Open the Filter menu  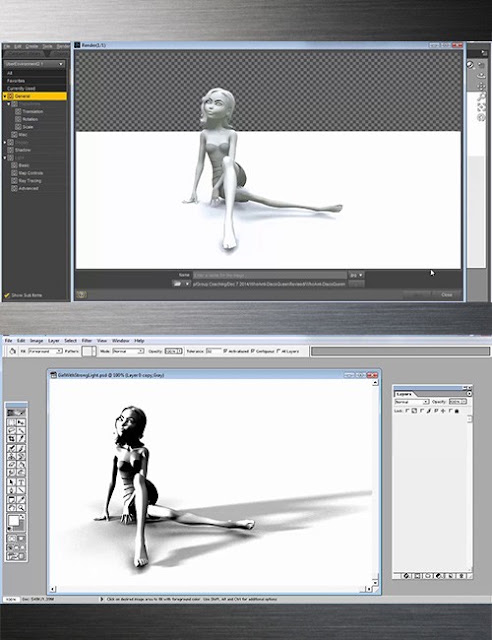87,340
